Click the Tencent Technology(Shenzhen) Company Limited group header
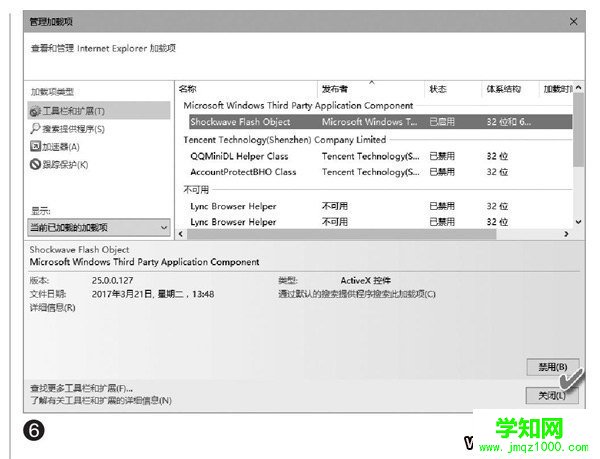 pyautogui.click(x=285, y=140)
